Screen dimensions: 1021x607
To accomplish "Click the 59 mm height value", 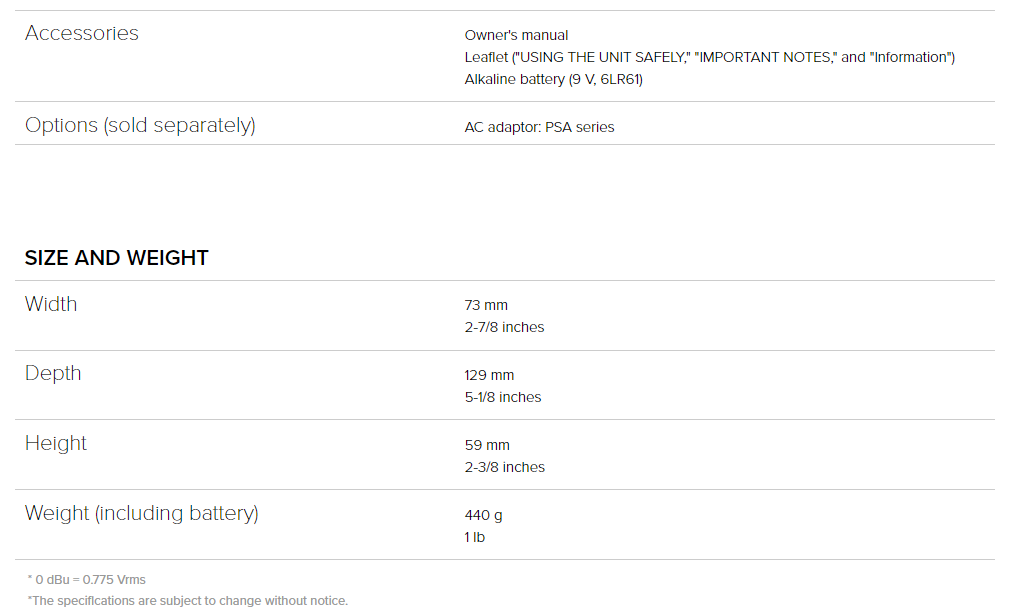I will 487,445.
